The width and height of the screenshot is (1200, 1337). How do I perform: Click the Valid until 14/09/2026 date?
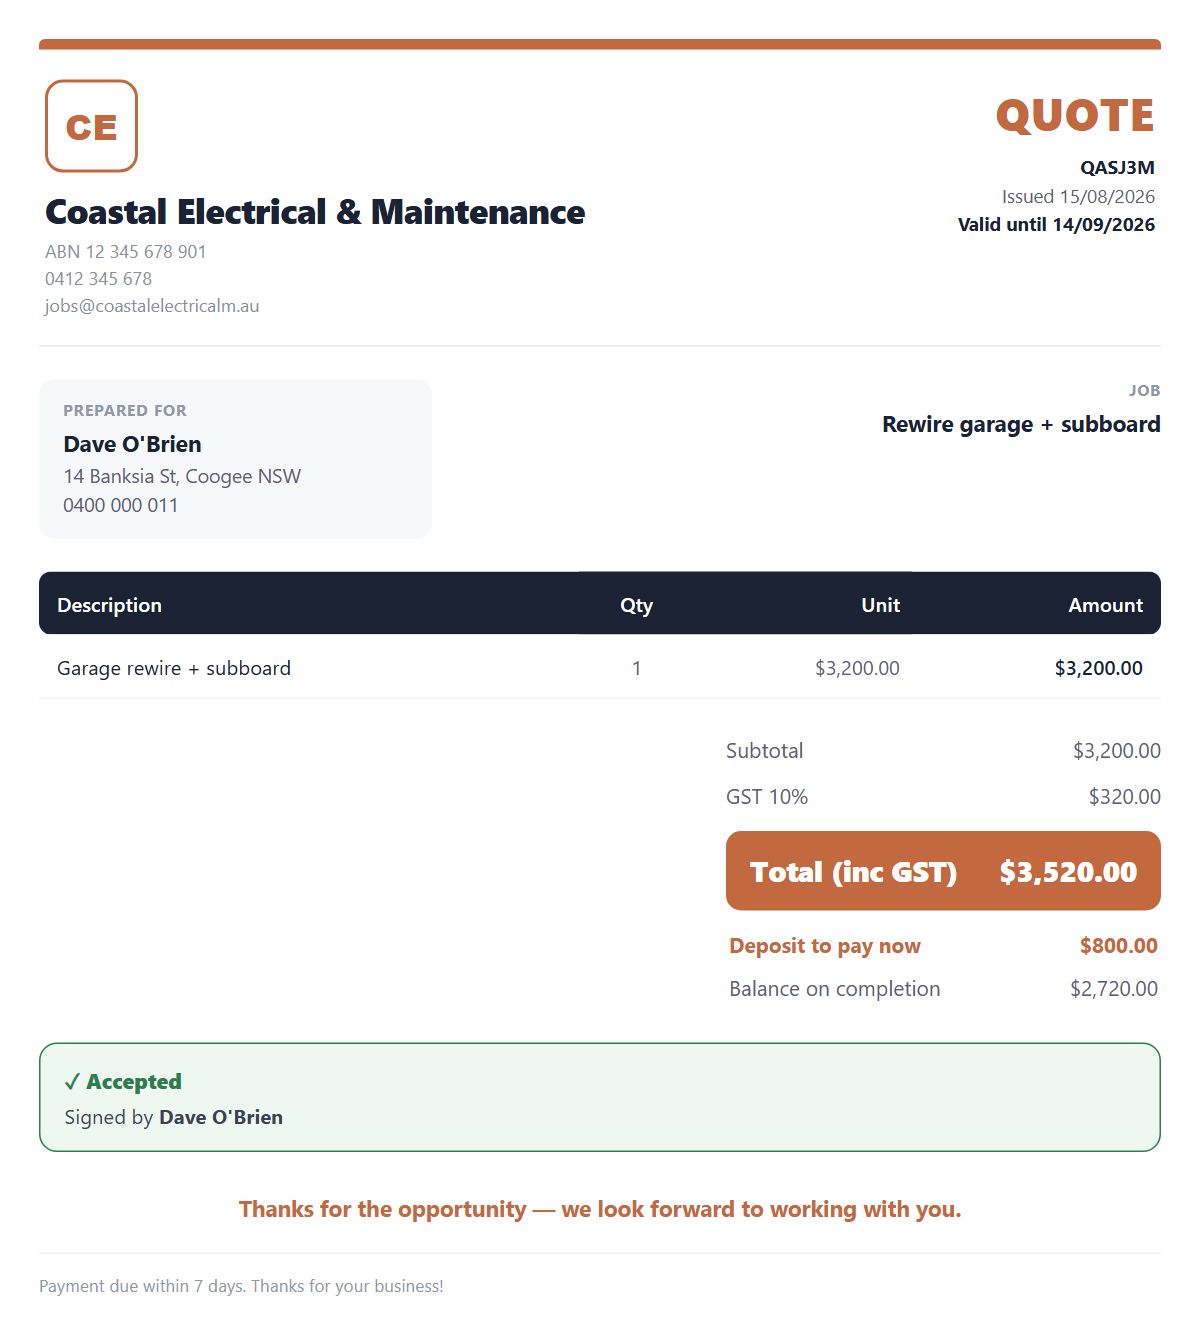coord(1056,225)
